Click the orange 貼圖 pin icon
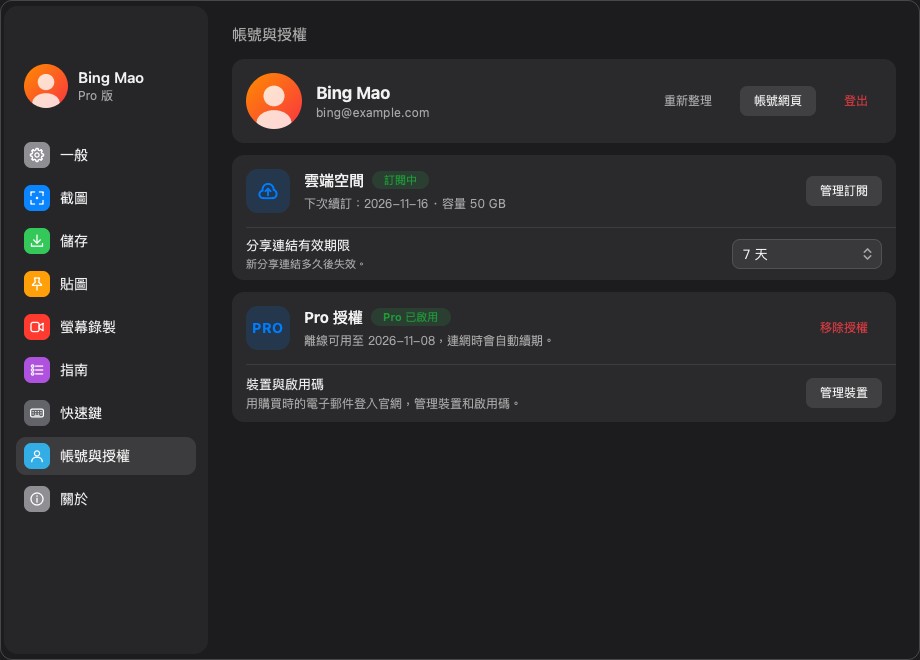920x660 pixels. click(37, 284)
